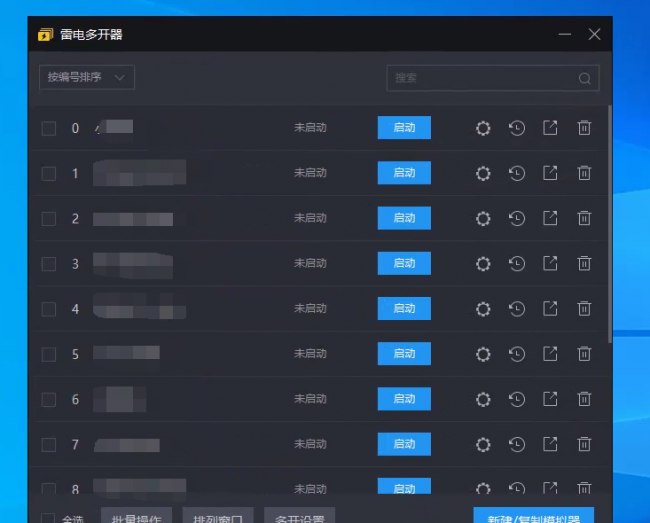The width and height of the screenshot is (650, 523).
Task: Start emulator 5 with 启动 button
Action: pyautogui.click(x=404, y=354)
